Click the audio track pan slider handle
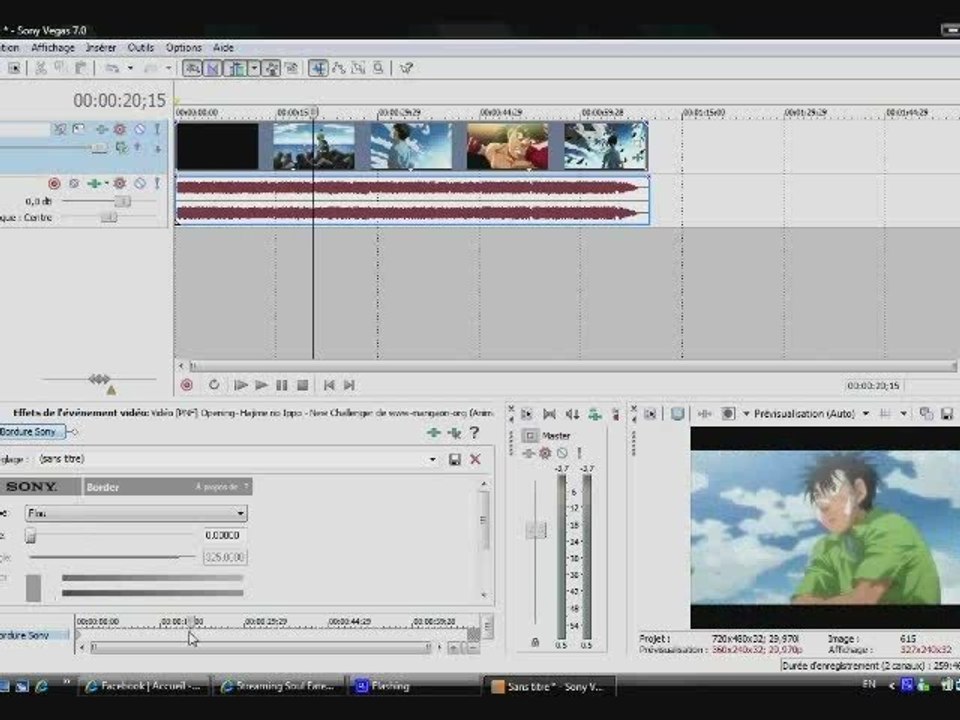The width and height of the screenshot is (960, 720). click(109, 217)
